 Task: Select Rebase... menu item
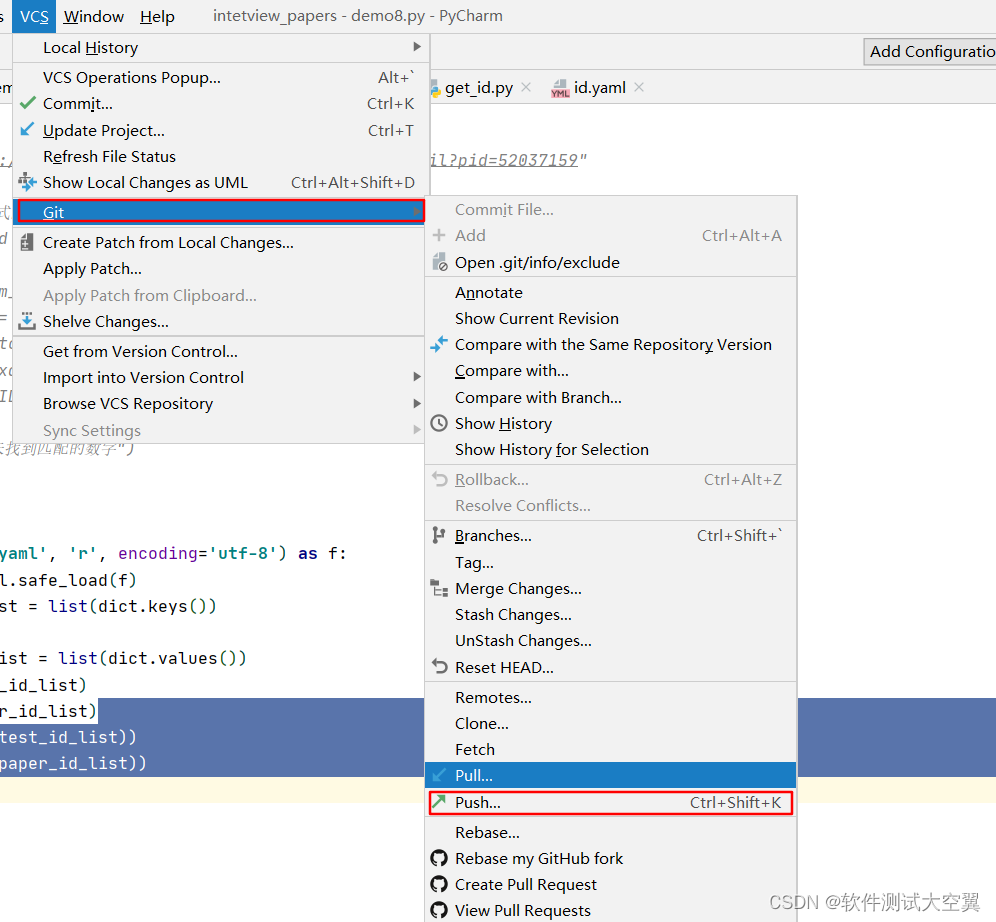coord(610,832)
